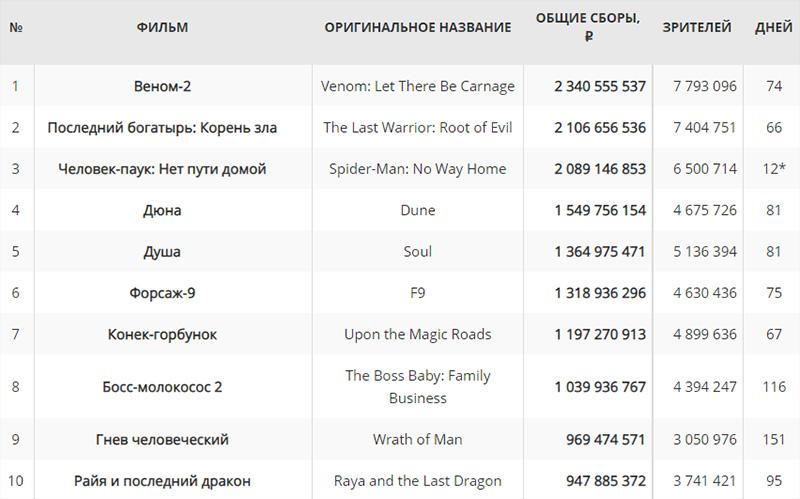This screenshot has height=499, width=800.
Task: Click the ЗРИТЕЛЕЙ column header
Action: pos(697,27)
